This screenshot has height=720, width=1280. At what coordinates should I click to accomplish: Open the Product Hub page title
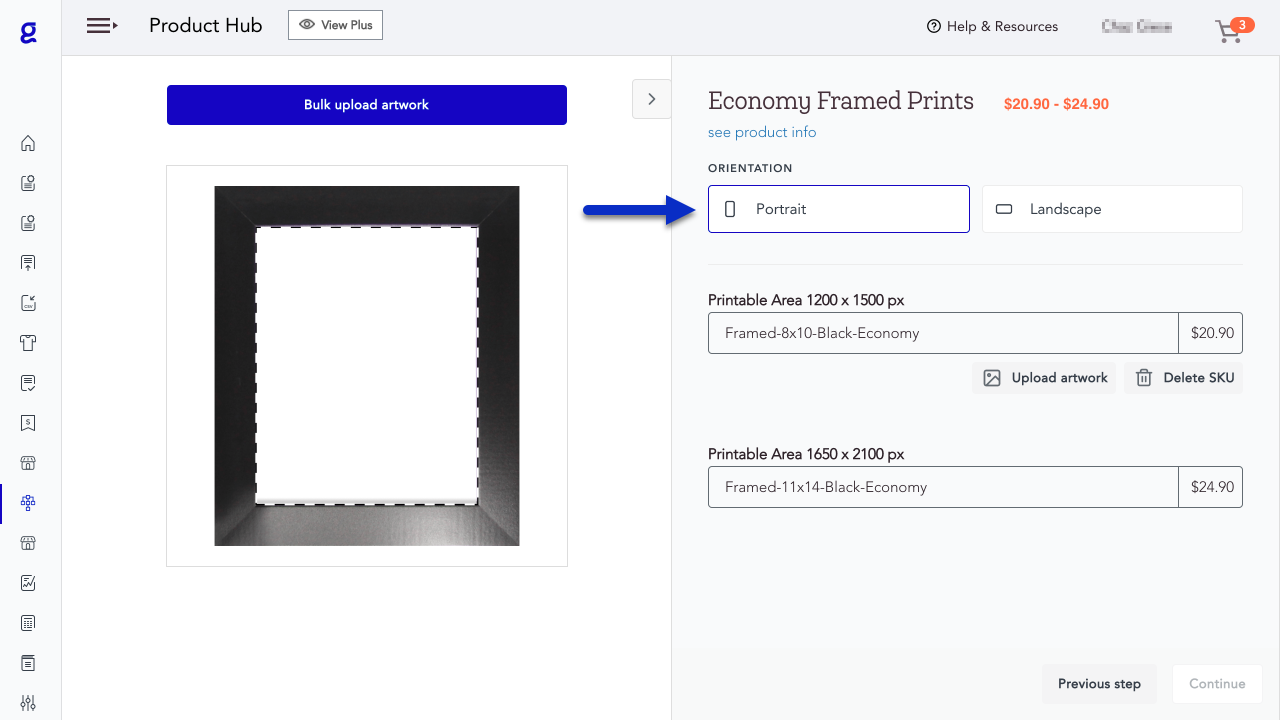(x=206, y=25)
